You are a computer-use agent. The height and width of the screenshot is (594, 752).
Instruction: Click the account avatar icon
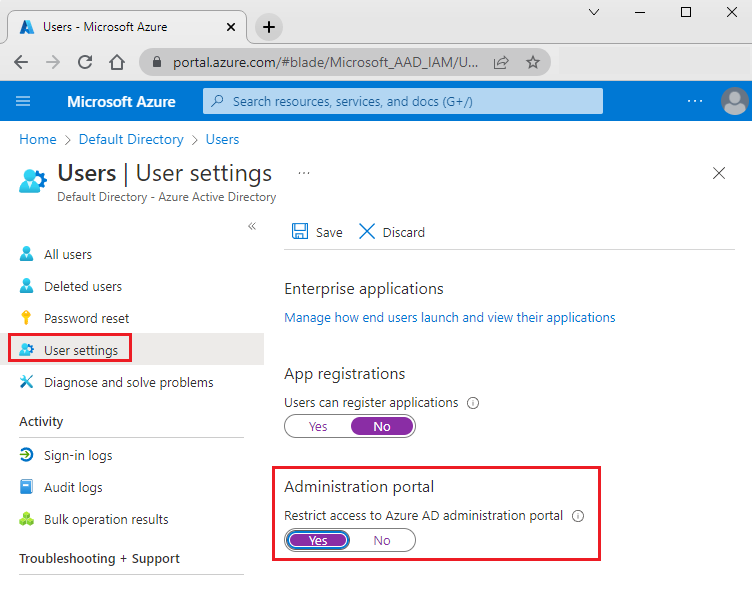735,101
